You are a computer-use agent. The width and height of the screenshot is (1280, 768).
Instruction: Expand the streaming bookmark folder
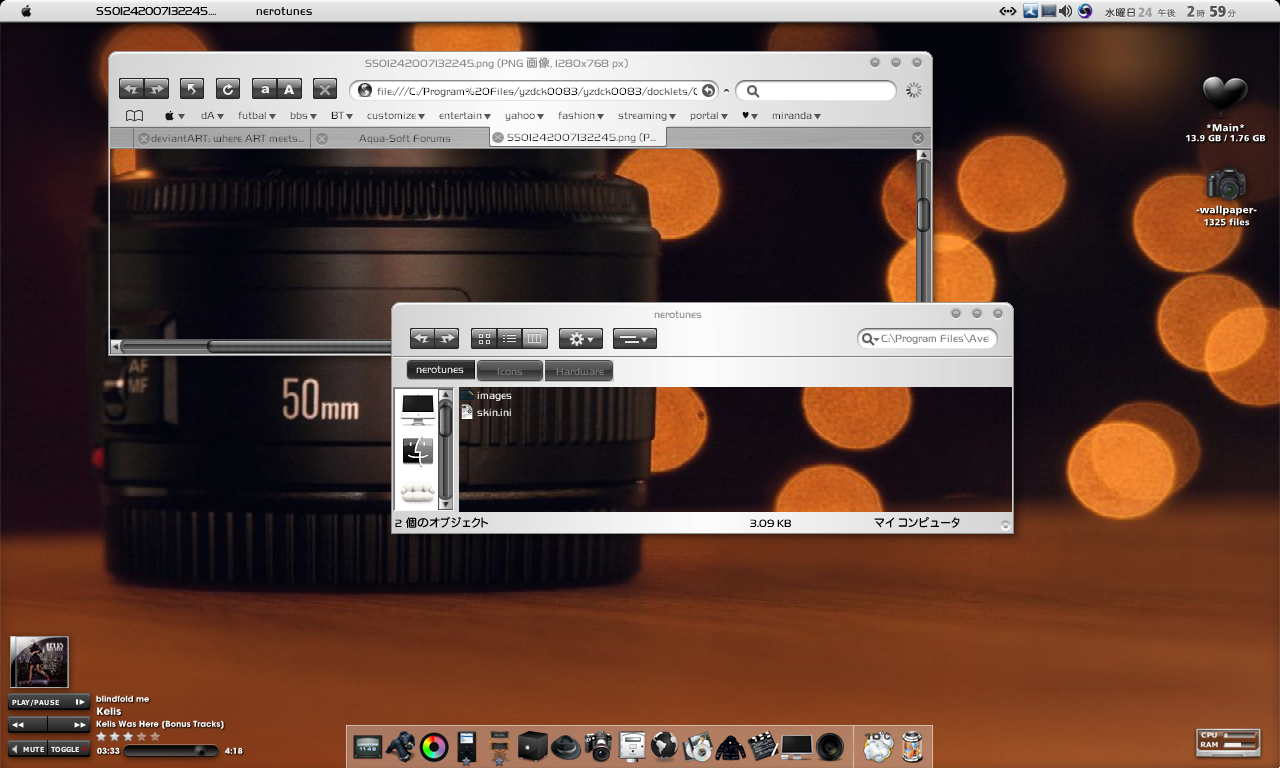pyautogui.click(x=647, y=116)
